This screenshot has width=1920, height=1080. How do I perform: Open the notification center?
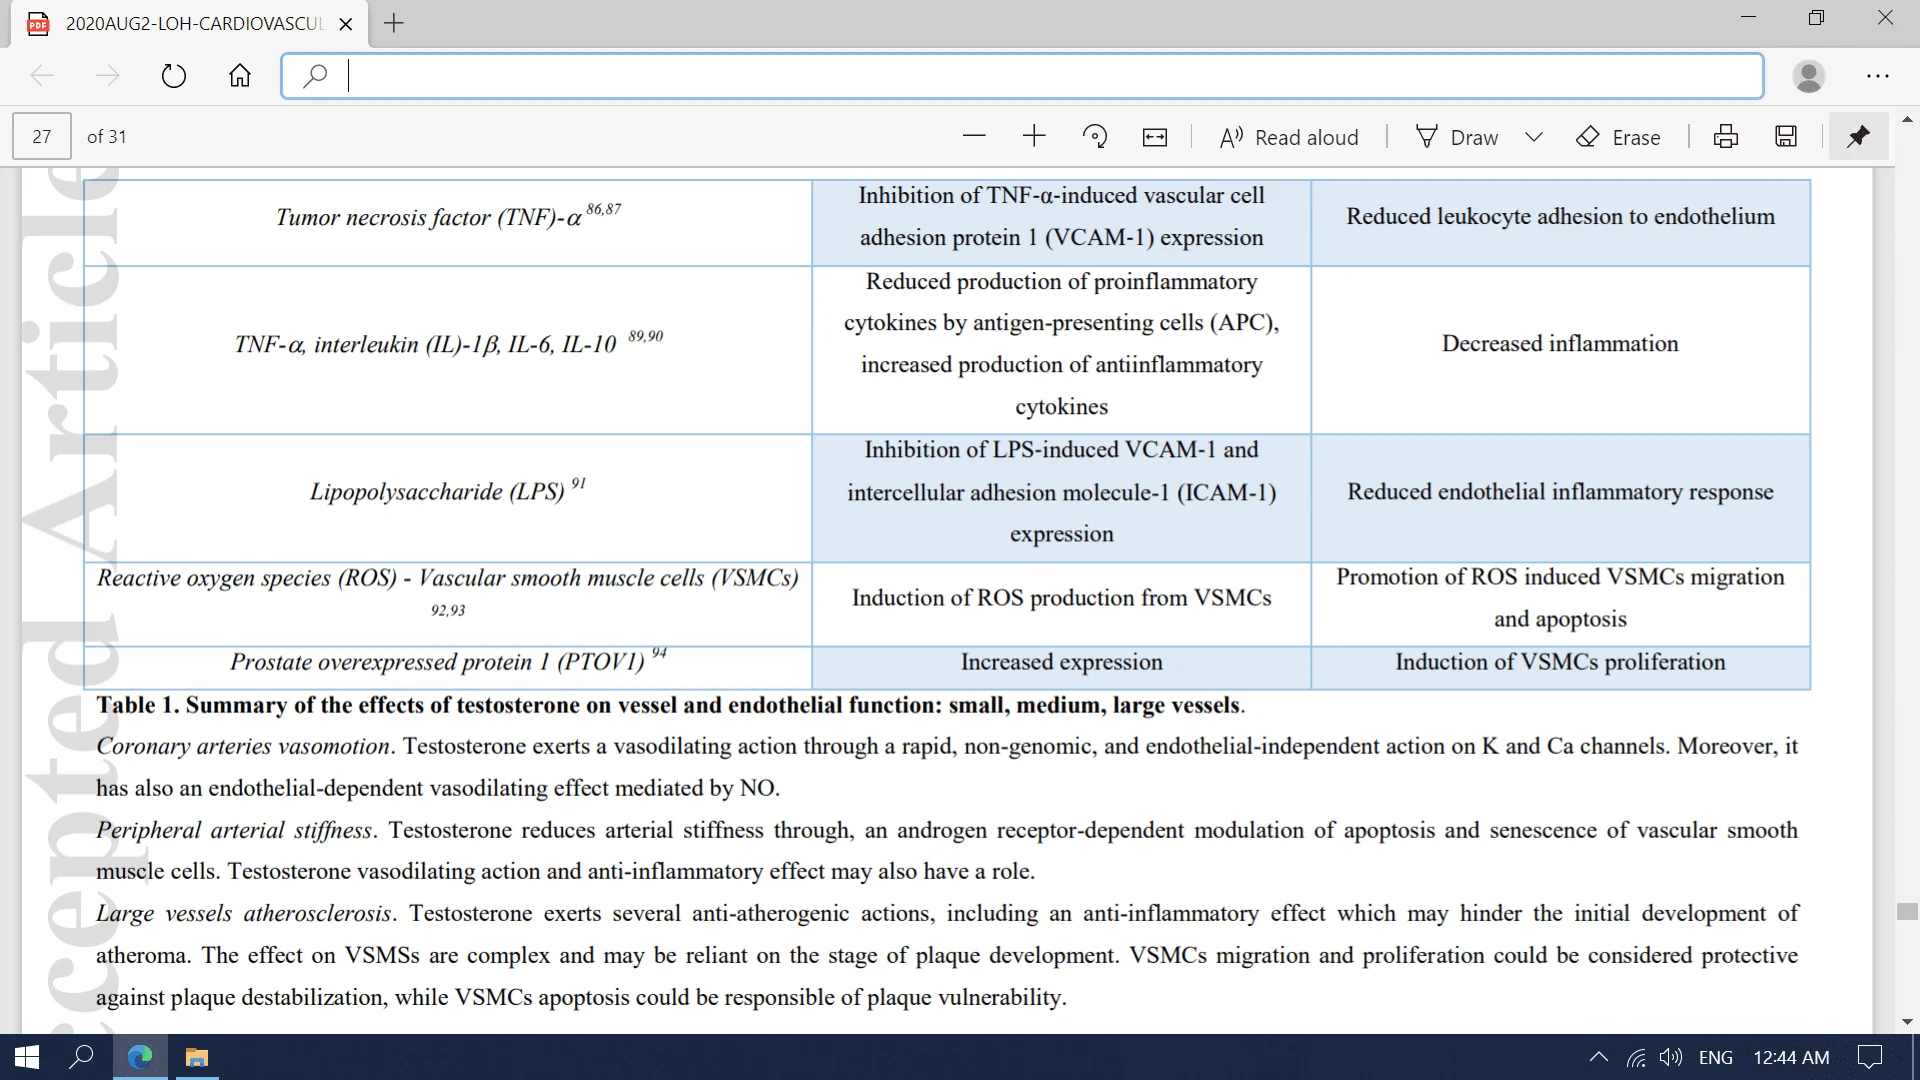1869,1057
